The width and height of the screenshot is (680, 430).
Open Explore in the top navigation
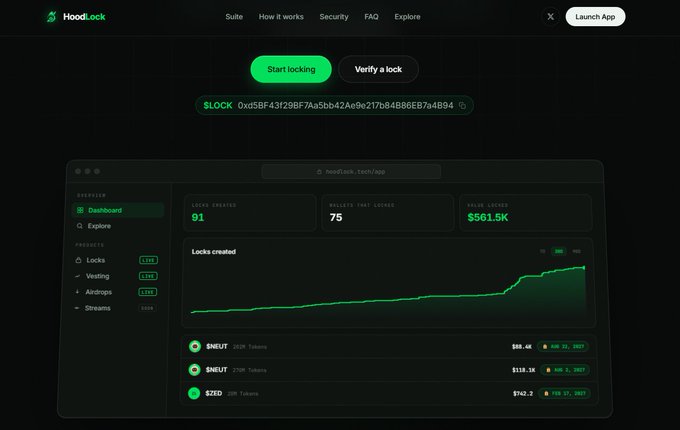[407, 17]
